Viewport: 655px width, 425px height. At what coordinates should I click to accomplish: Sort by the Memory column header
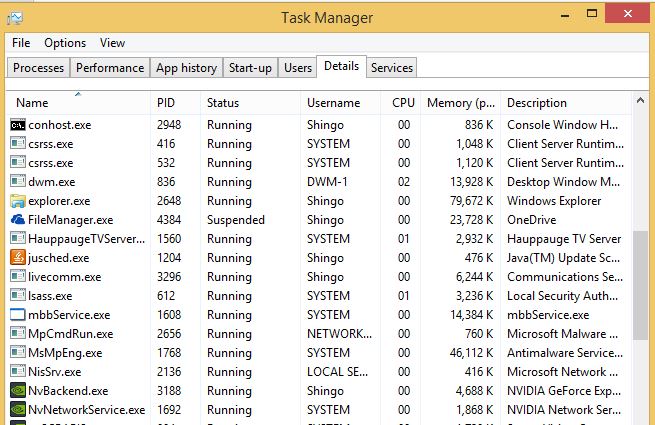click(x=460, y=103)
